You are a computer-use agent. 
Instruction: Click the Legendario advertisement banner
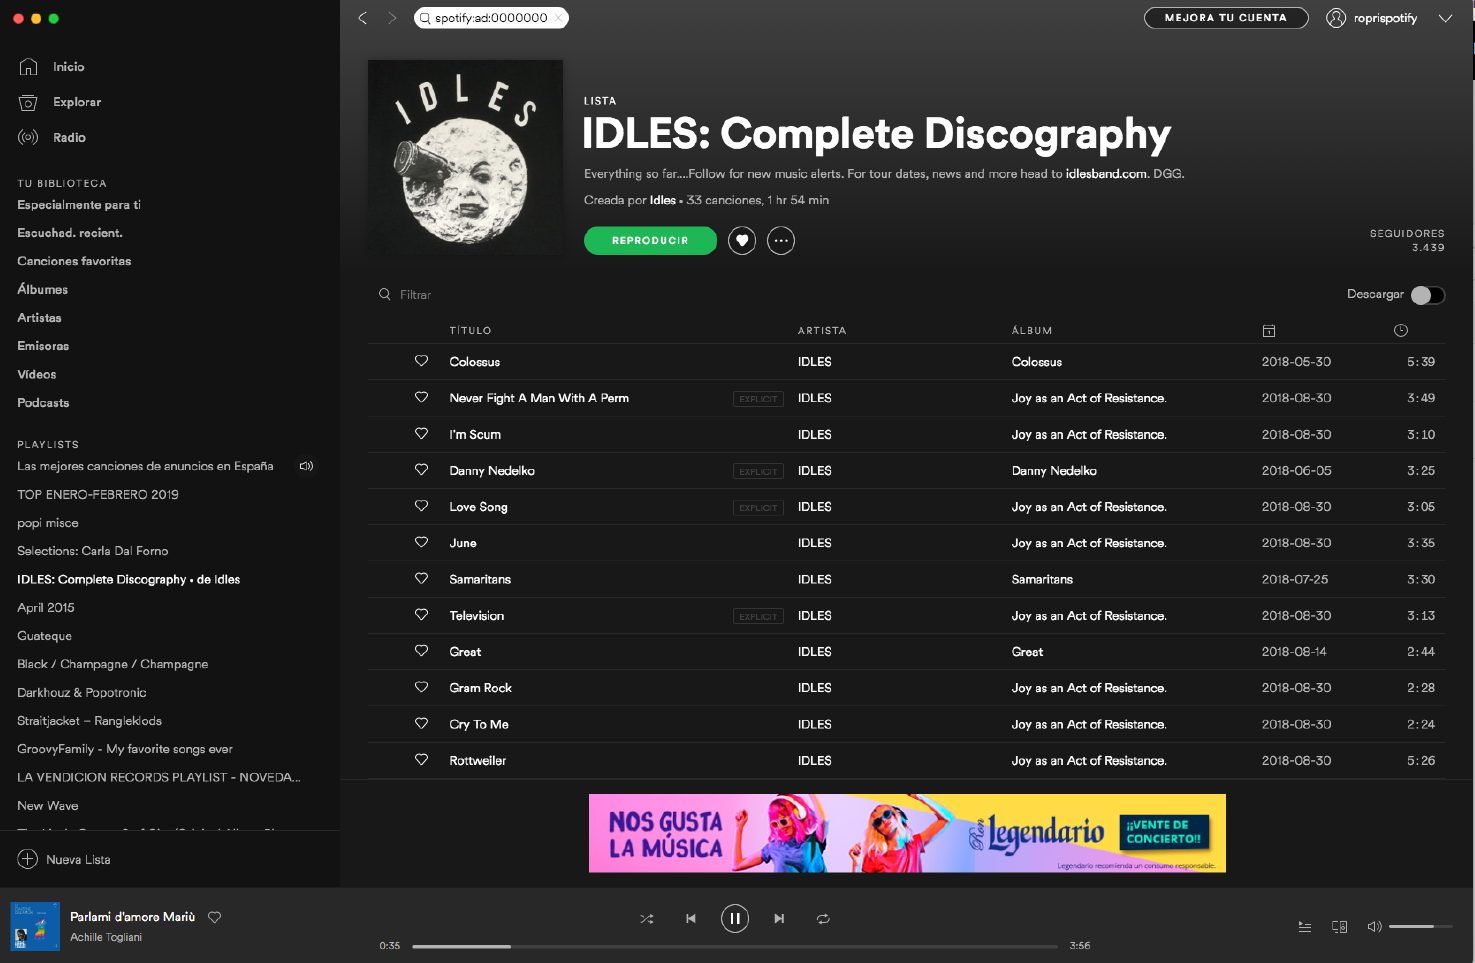[907, 833]
